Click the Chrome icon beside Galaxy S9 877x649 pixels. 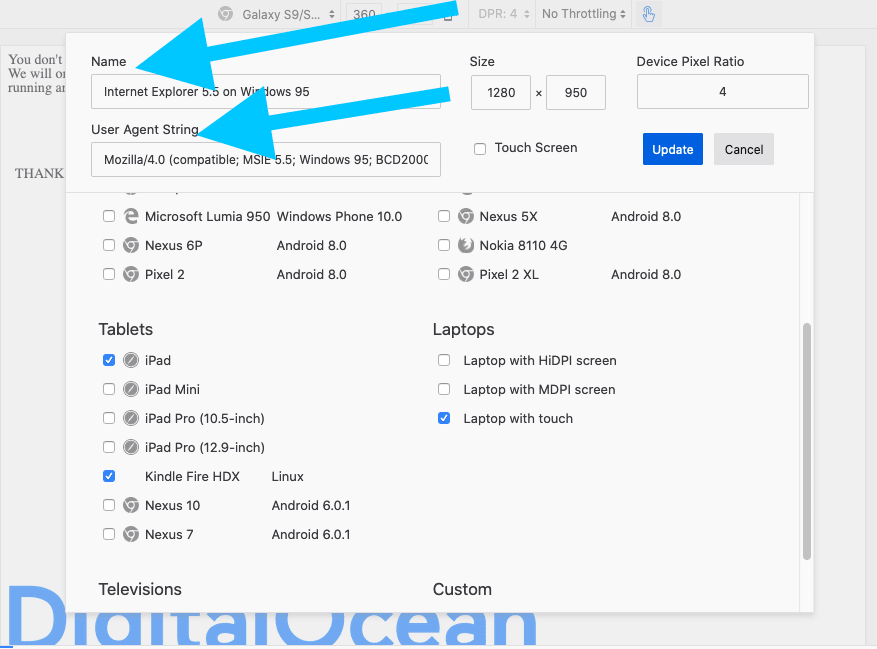click(x=225, y=14)
